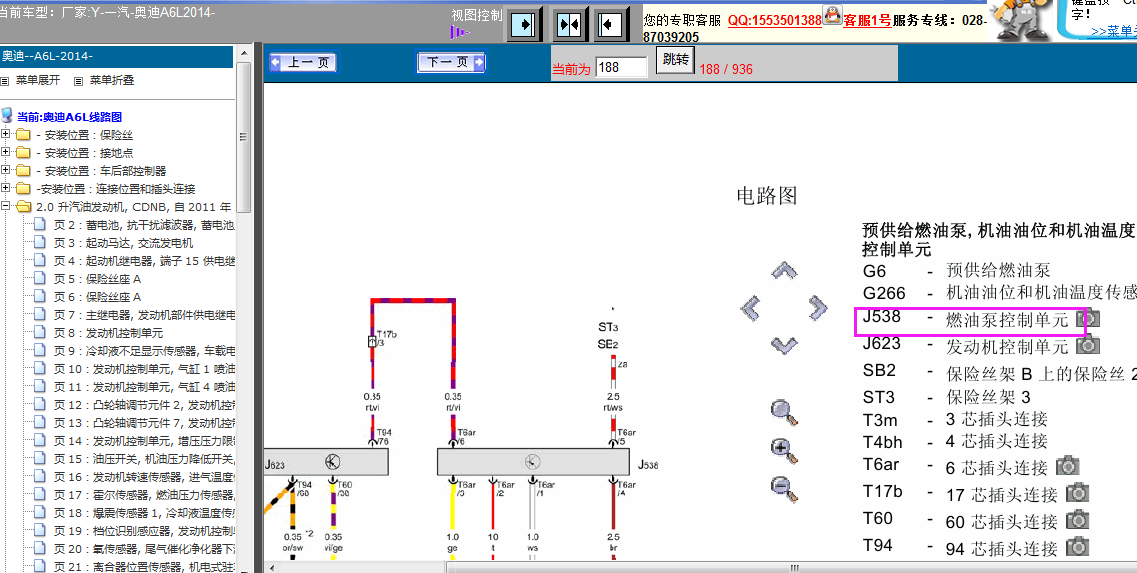Expand the 安装位置 : 接地点 folder

6,153
